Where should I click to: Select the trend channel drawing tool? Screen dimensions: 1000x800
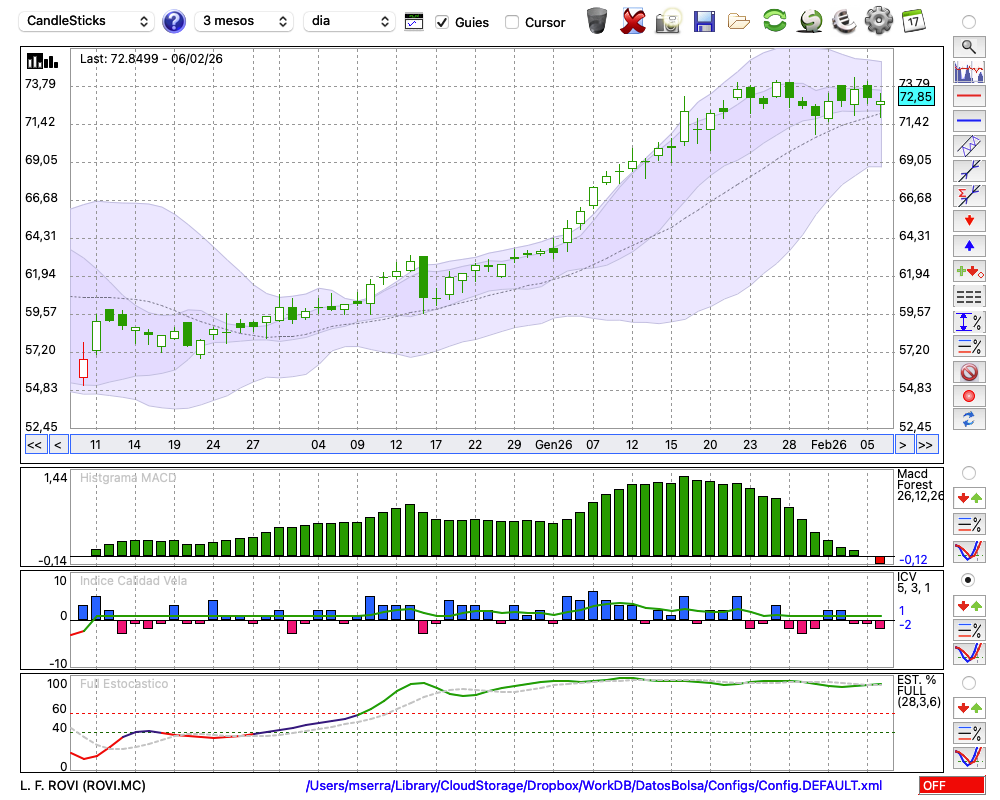(x=968, y=146)
